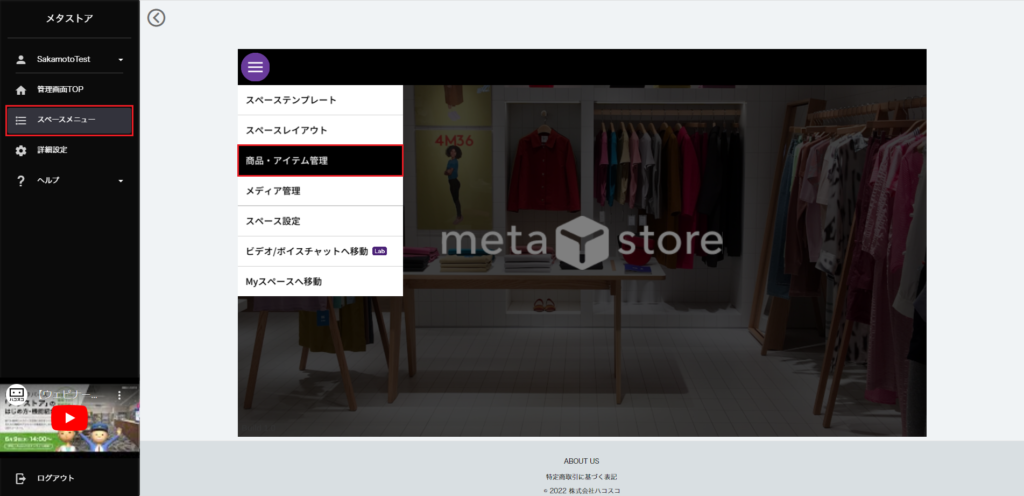Select Myスペースへ移動 menu item
The width and height of the screenshot is (1024, 496).
coord(320,281)
